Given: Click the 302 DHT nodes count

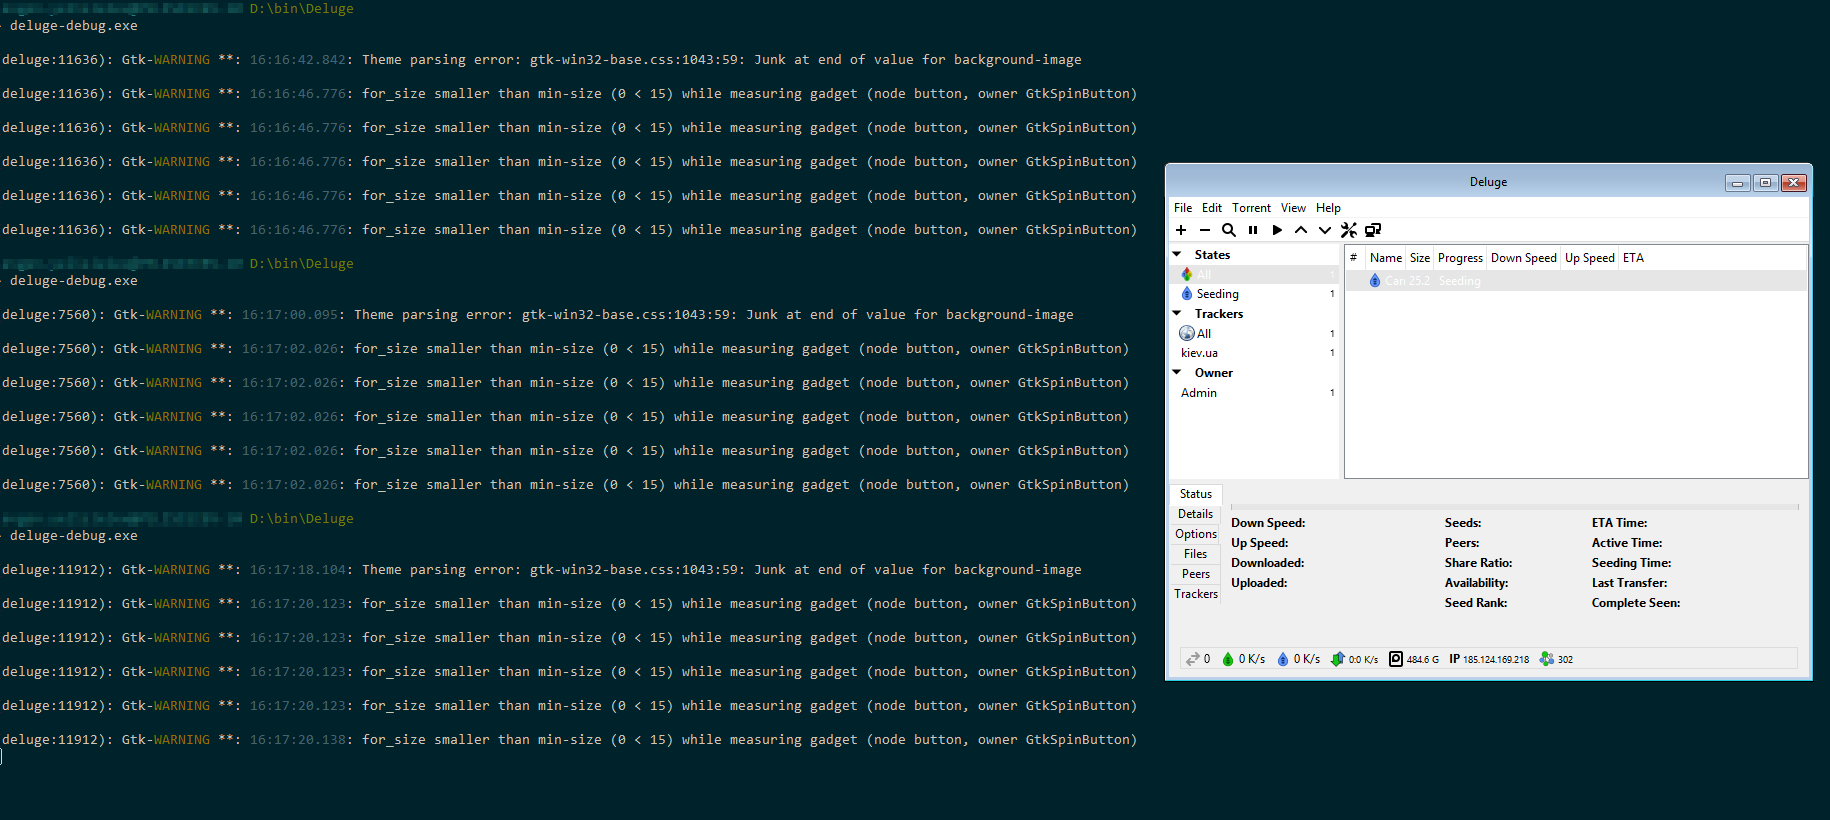Looking at the screenshot, I should pos(1565,660).
